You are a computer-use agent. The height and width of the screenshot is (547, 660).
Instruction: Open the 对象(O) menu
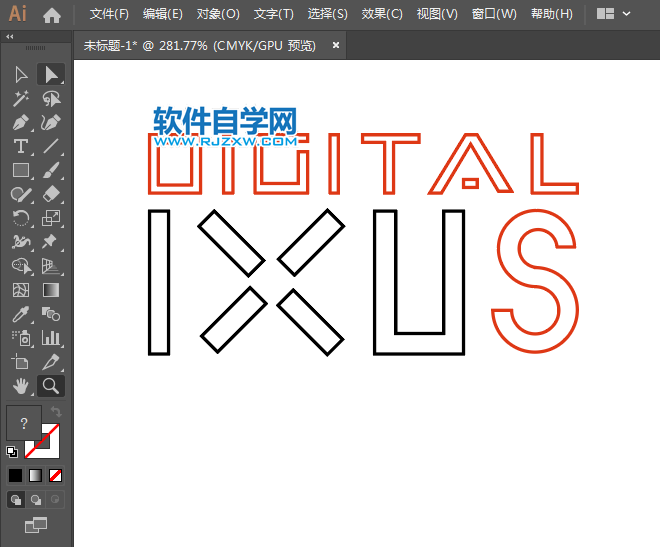tap(218, 14)
